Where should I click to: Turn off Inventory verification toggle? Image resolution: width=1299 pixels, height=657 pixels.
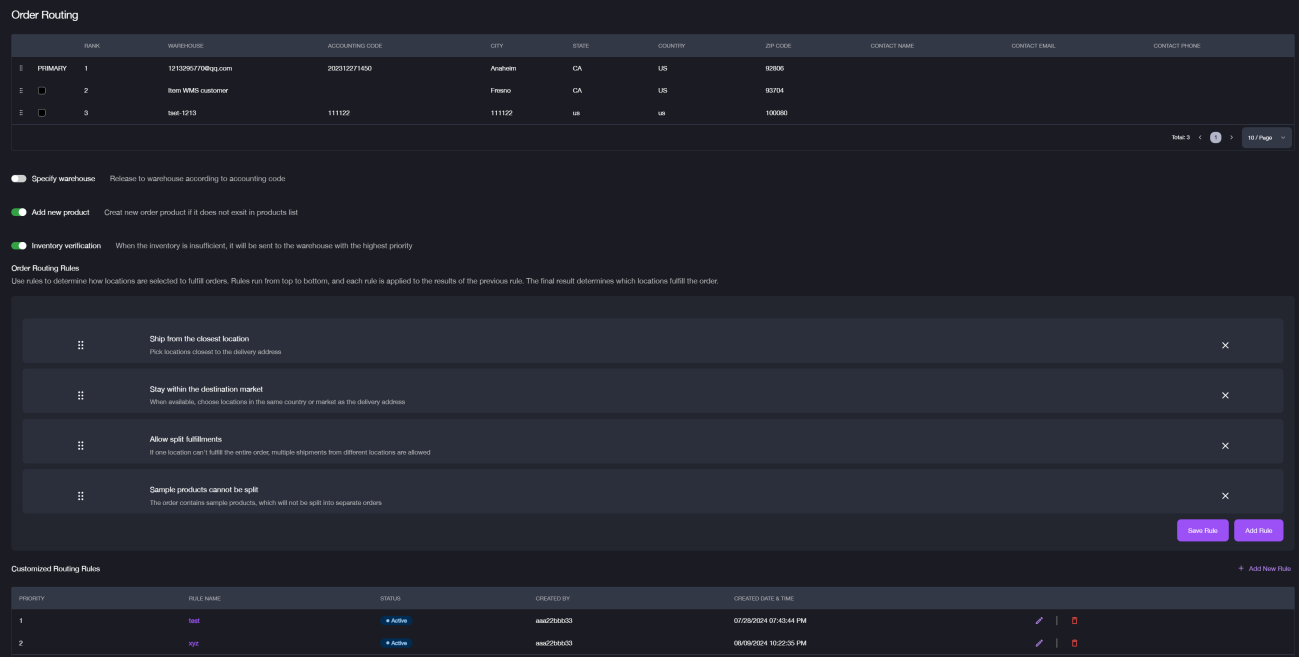(x=19, y=245)
